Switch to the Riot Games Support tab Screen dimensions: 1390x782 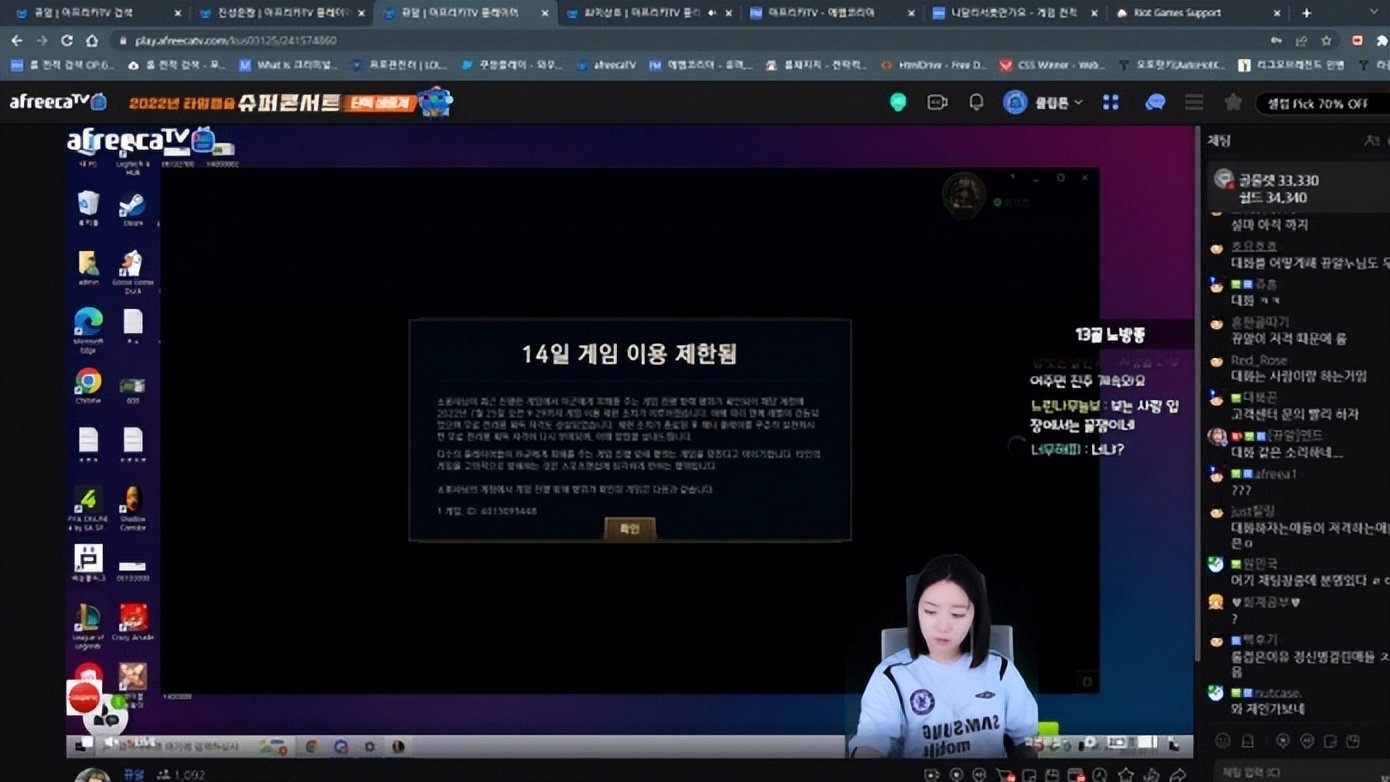point(1198,13)
